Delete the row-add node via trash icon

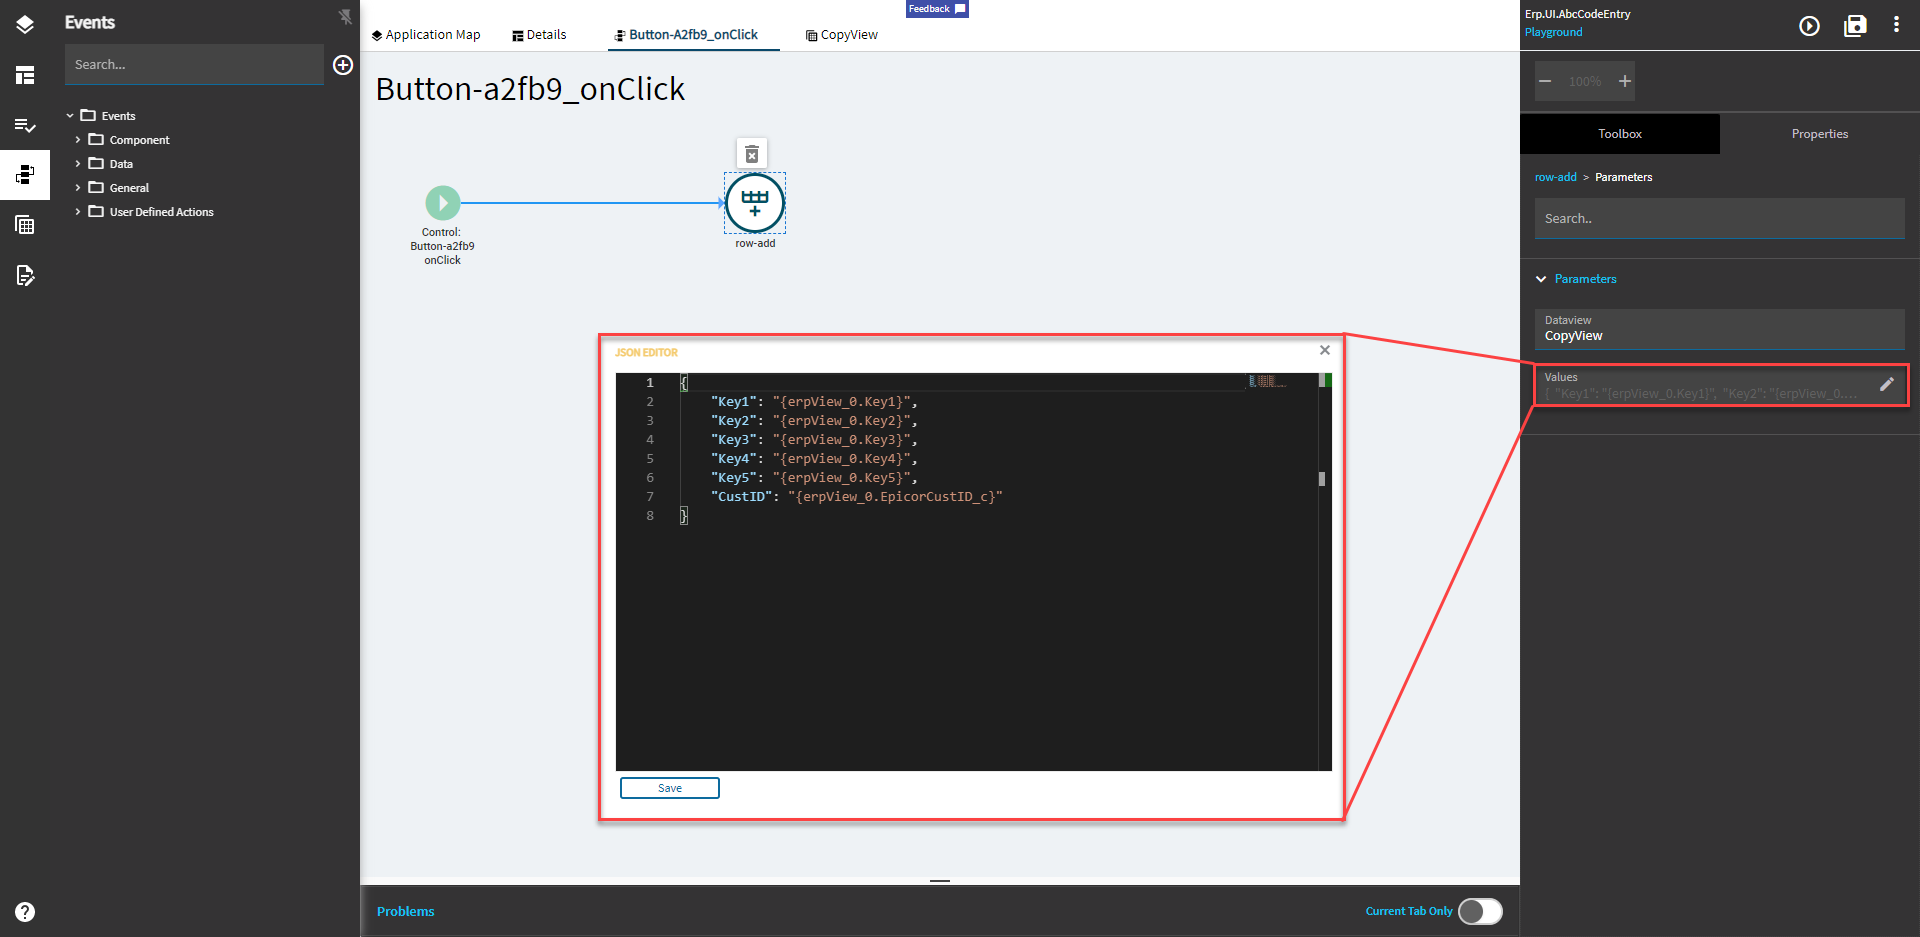(753, 153)
